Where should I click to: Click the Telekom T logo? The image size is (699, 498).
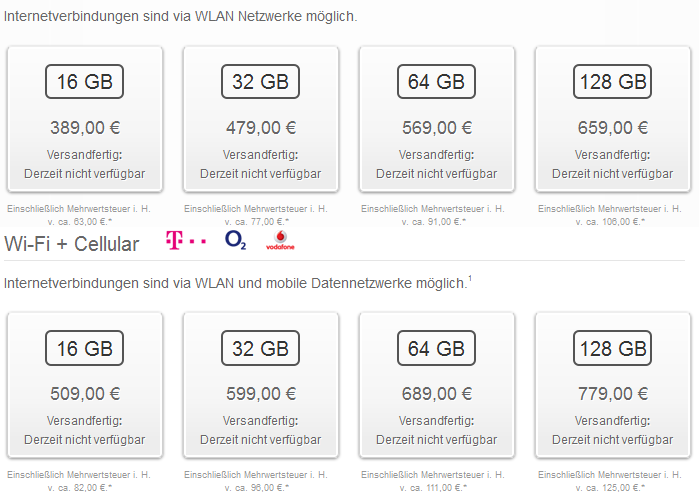pos(185,240)
